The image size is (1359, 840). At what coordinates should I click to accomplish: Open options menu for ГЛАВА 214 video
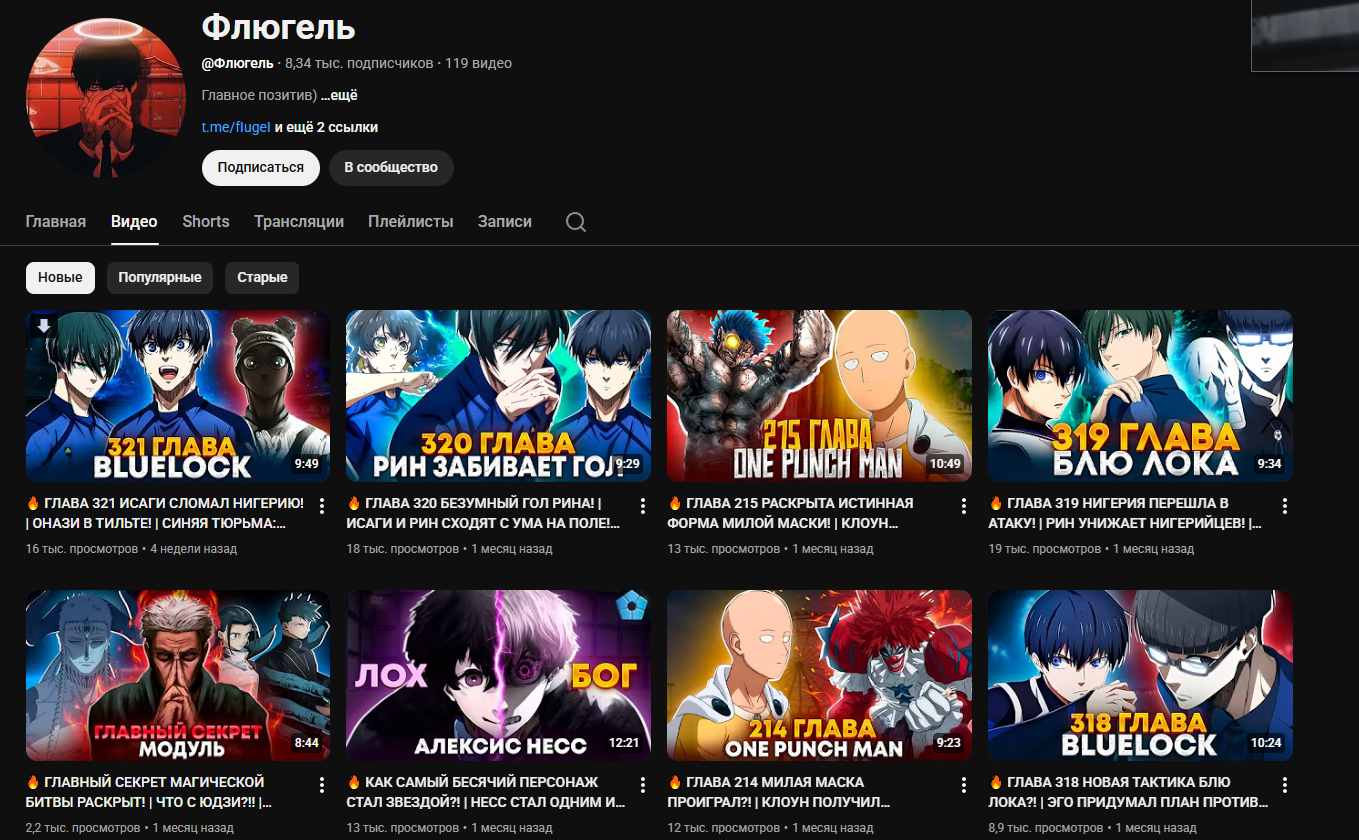pos(964,785)
